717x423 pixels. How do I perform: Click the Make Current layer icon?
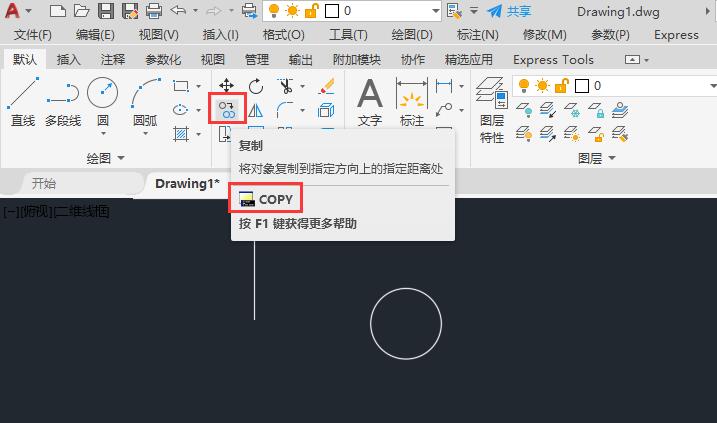tap(620, 110)
